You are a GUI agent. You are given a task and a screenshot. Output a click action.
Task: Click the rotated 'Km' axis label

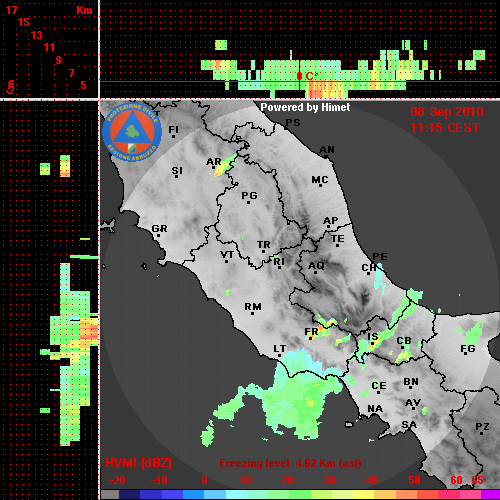11,87
